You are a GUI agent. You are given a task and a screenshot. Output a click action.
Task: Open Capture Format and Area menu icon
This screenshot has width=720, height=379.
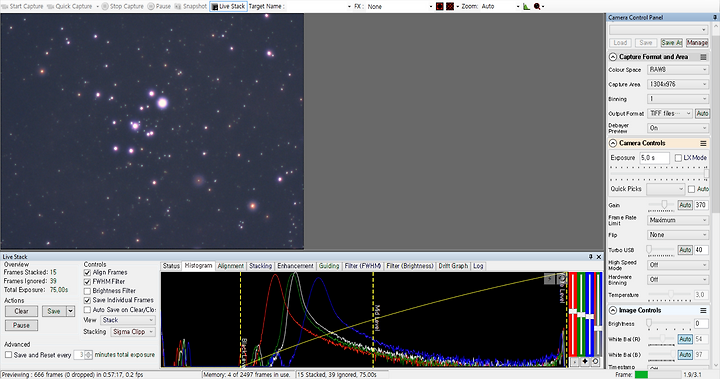click(703, 57)
